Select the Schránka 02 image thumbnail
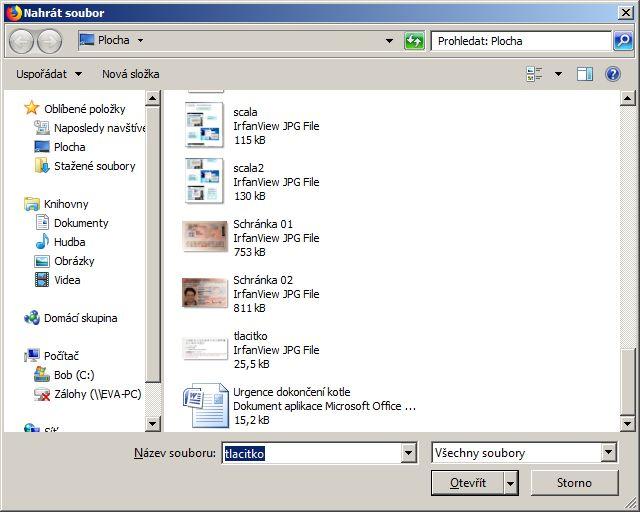640x512 pixels. (205, 293)
